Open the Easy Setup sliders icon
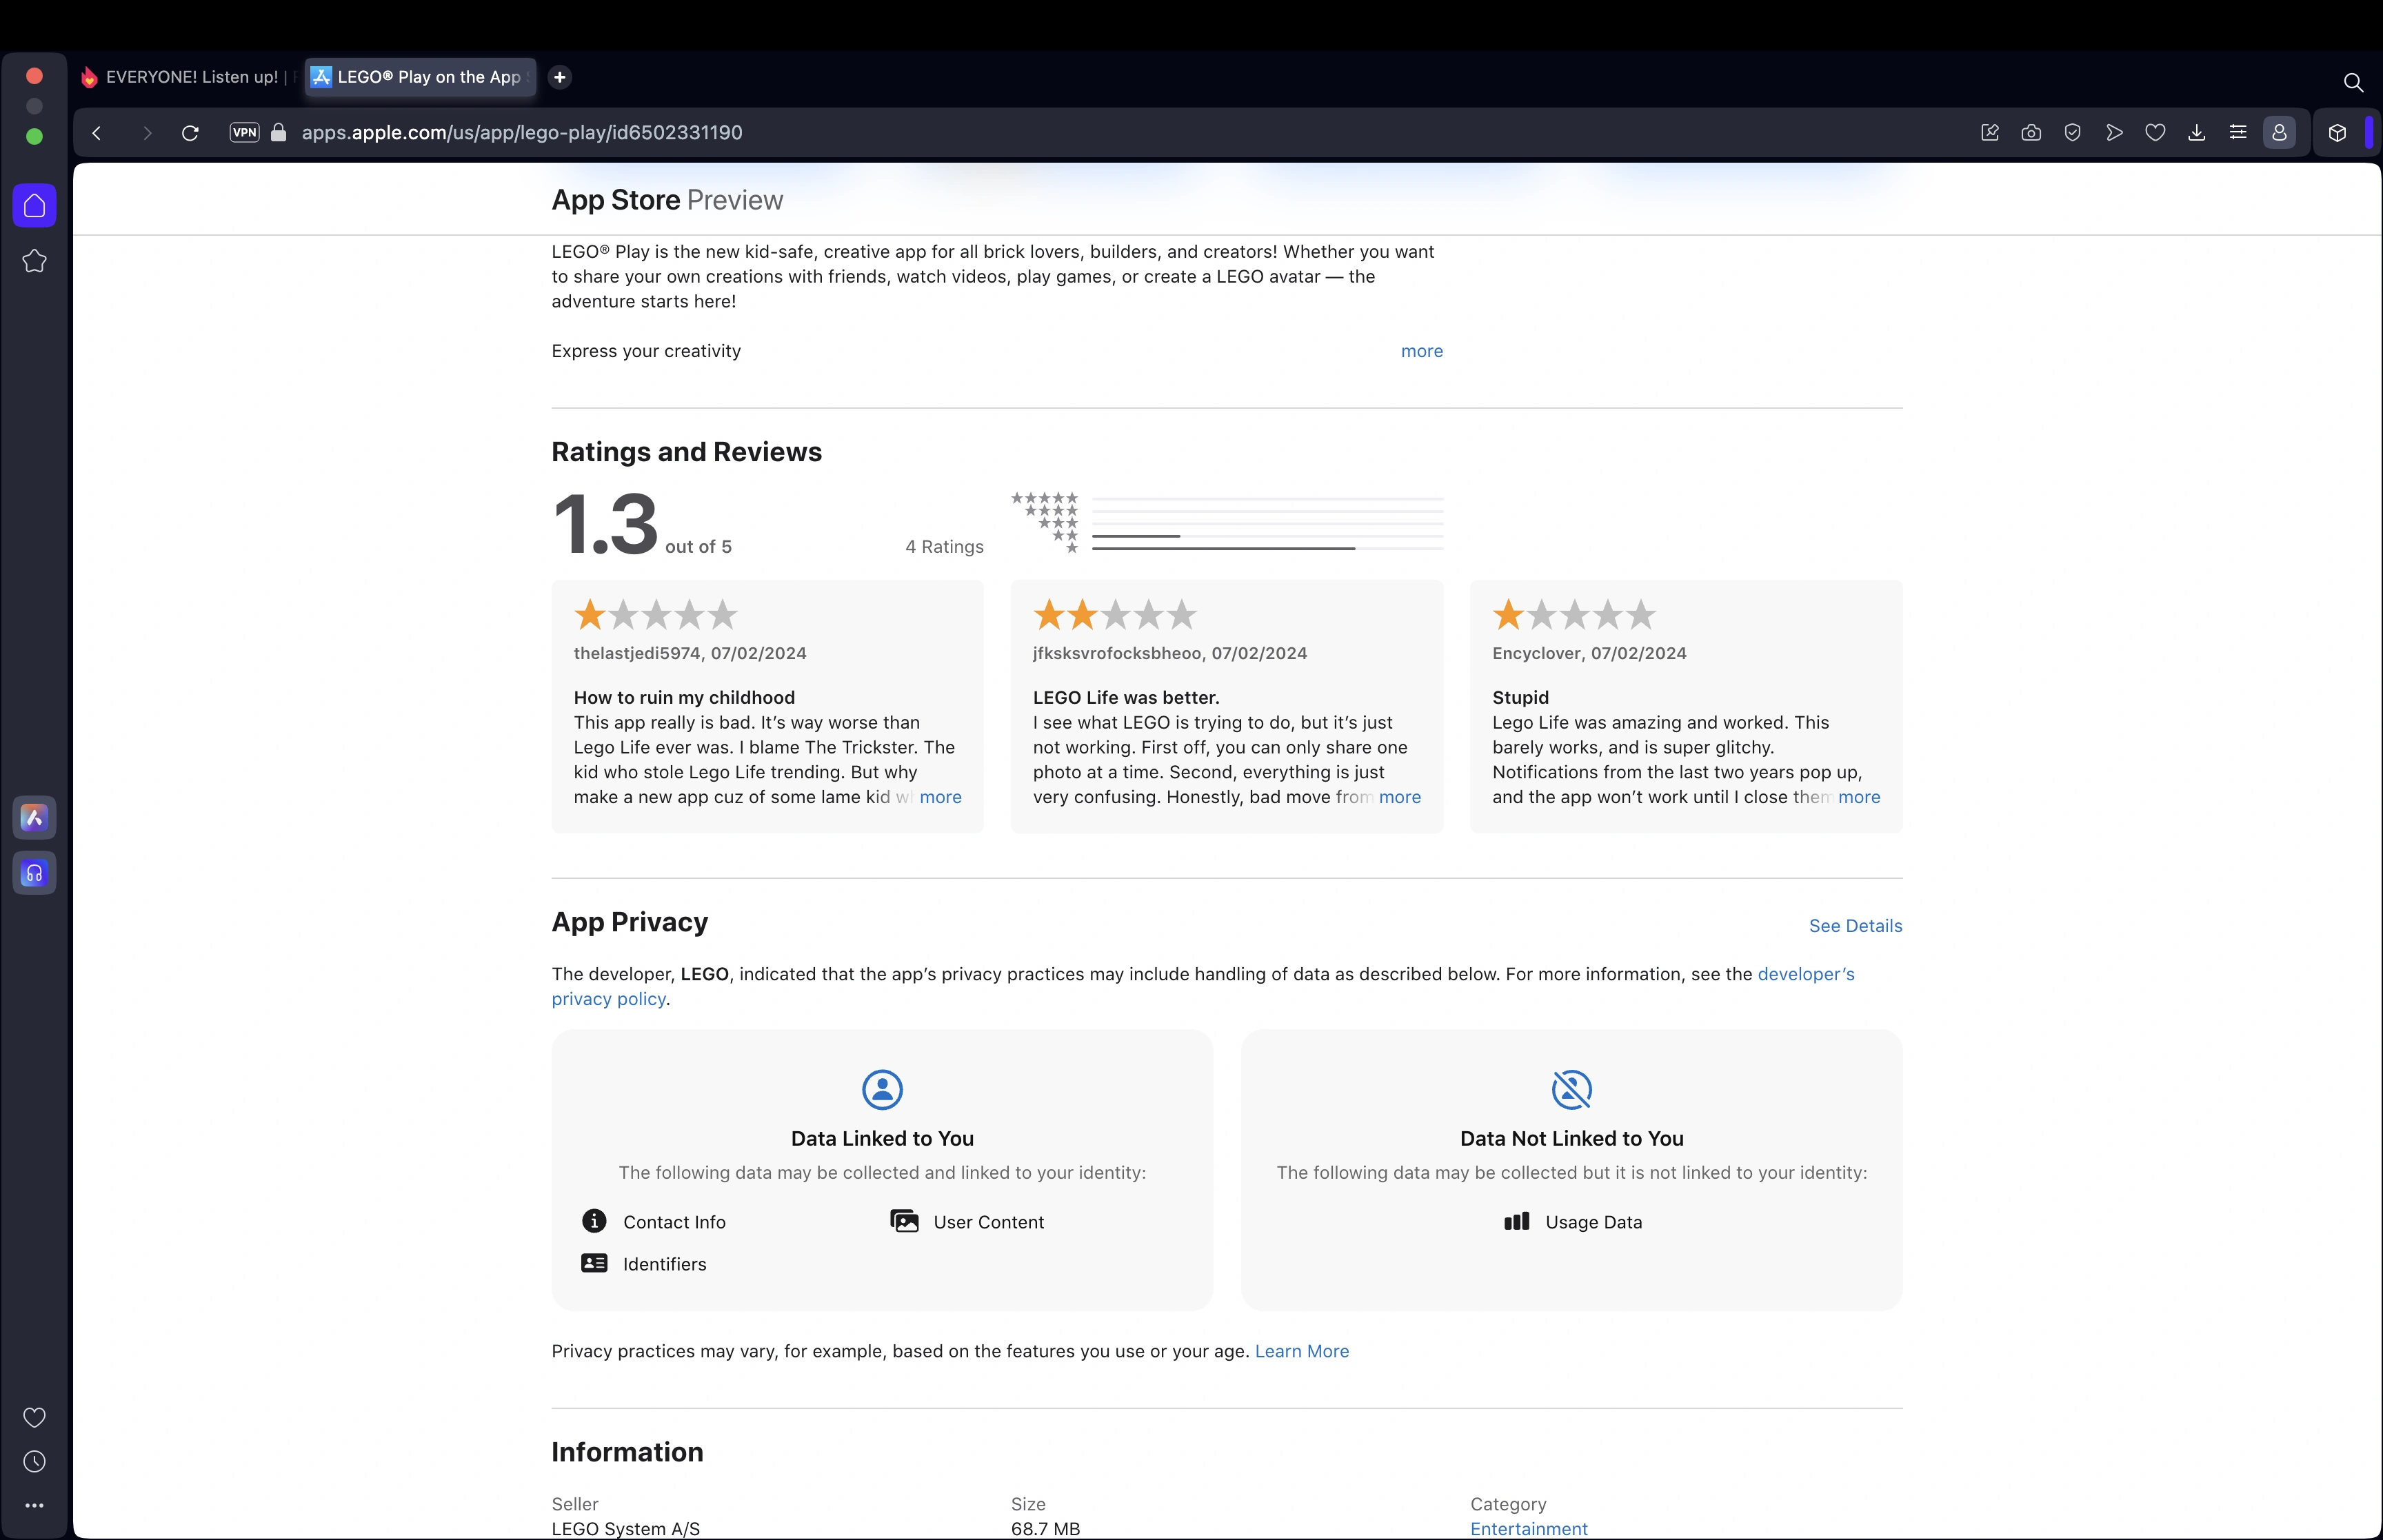Screen dimensions: 2383x1540 (x=2237, y=133)
